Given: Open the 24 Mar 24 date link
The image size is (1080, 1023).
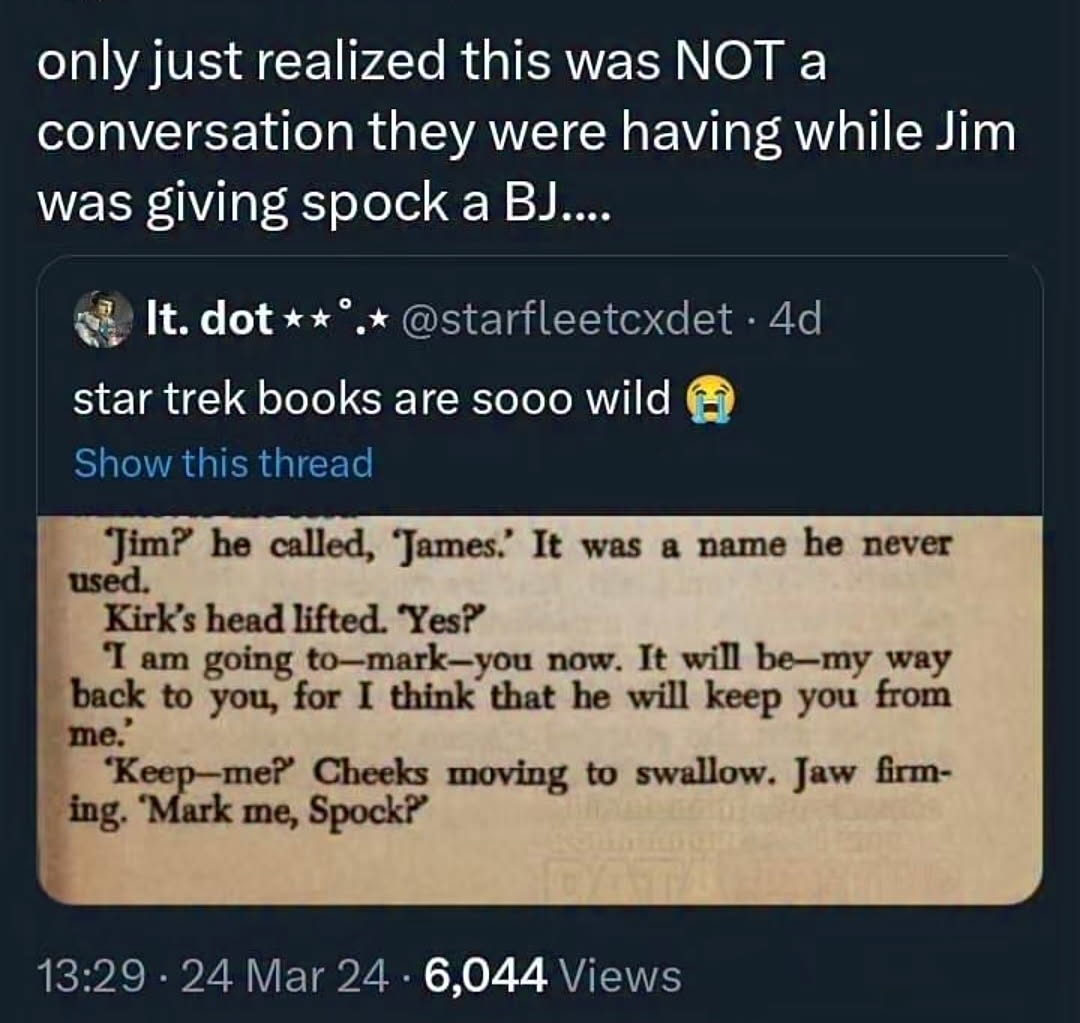Looking at the screenshot, I should tap(284, 976).
